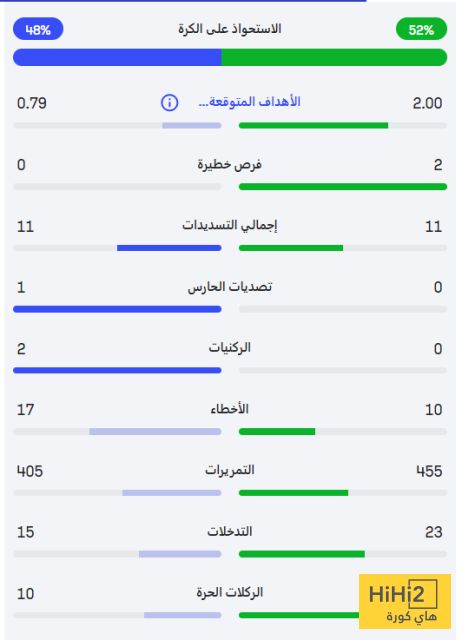The width and height of the screenshot is (462, 640).
Task: Click the blue corners bar showing 2
Action: click(x=117, y=370)
